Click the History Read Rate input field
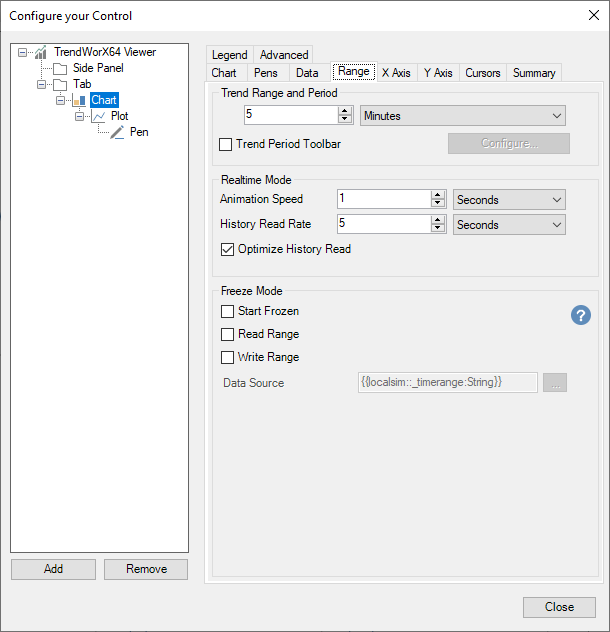 (383, 225)
